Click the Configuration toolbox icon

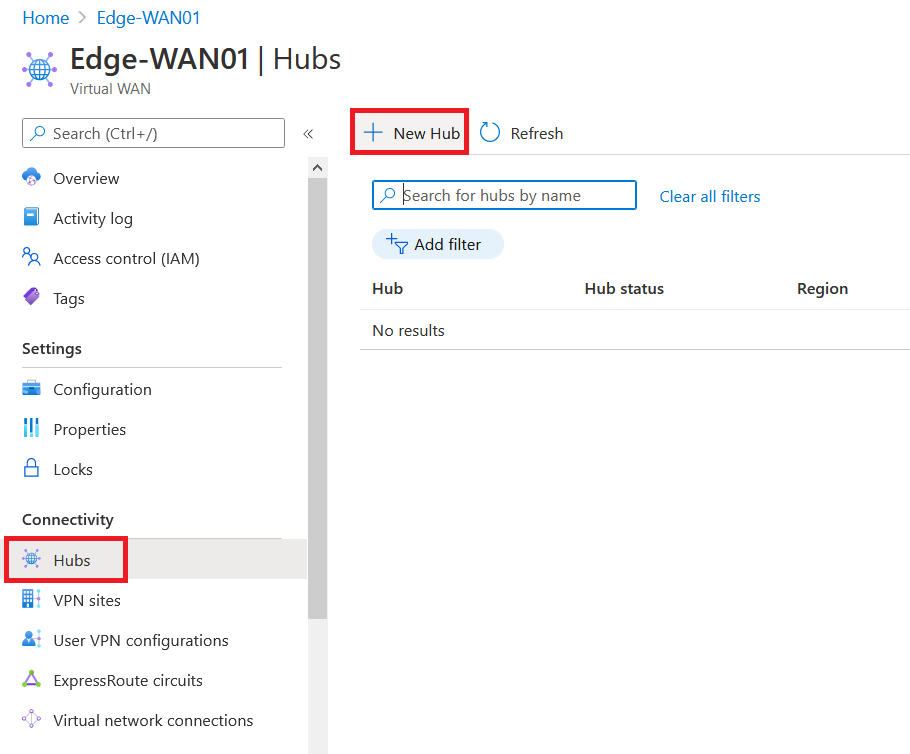pyautogui.click(x=31, y=388)
